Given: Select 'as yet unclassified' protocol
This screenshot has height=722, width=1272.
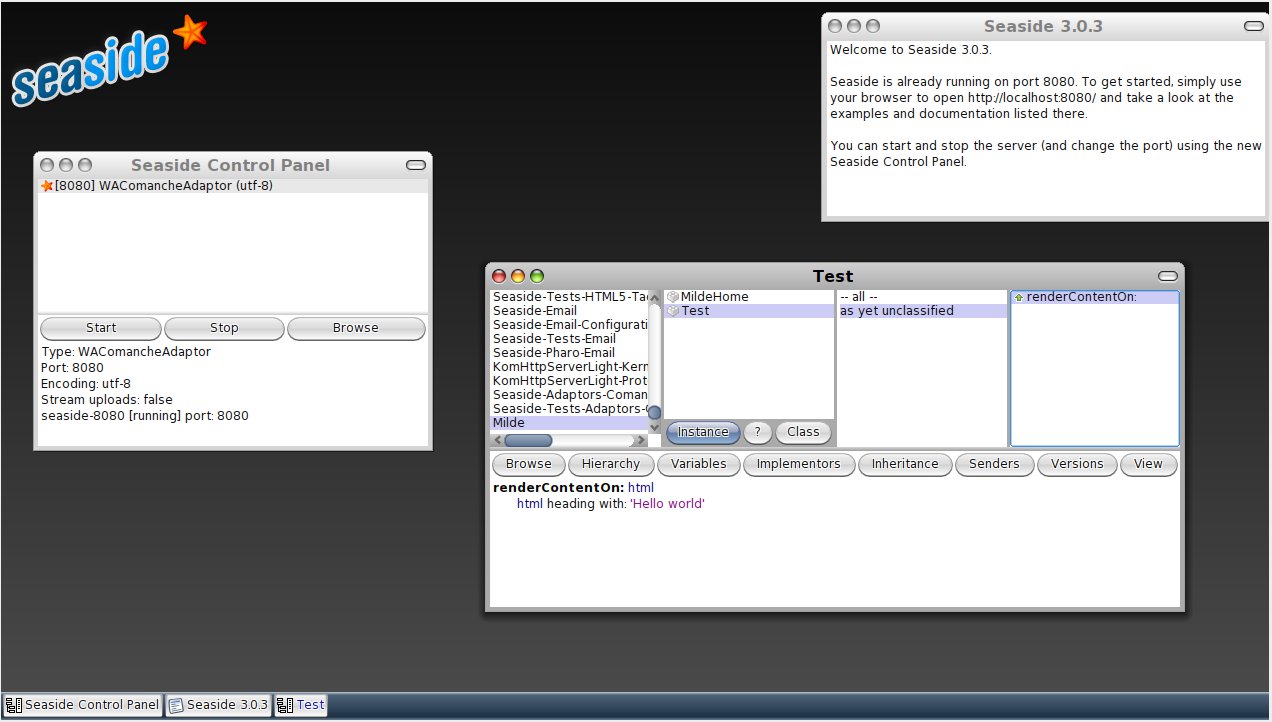Looking at the screenshot, I should (921, 311).
